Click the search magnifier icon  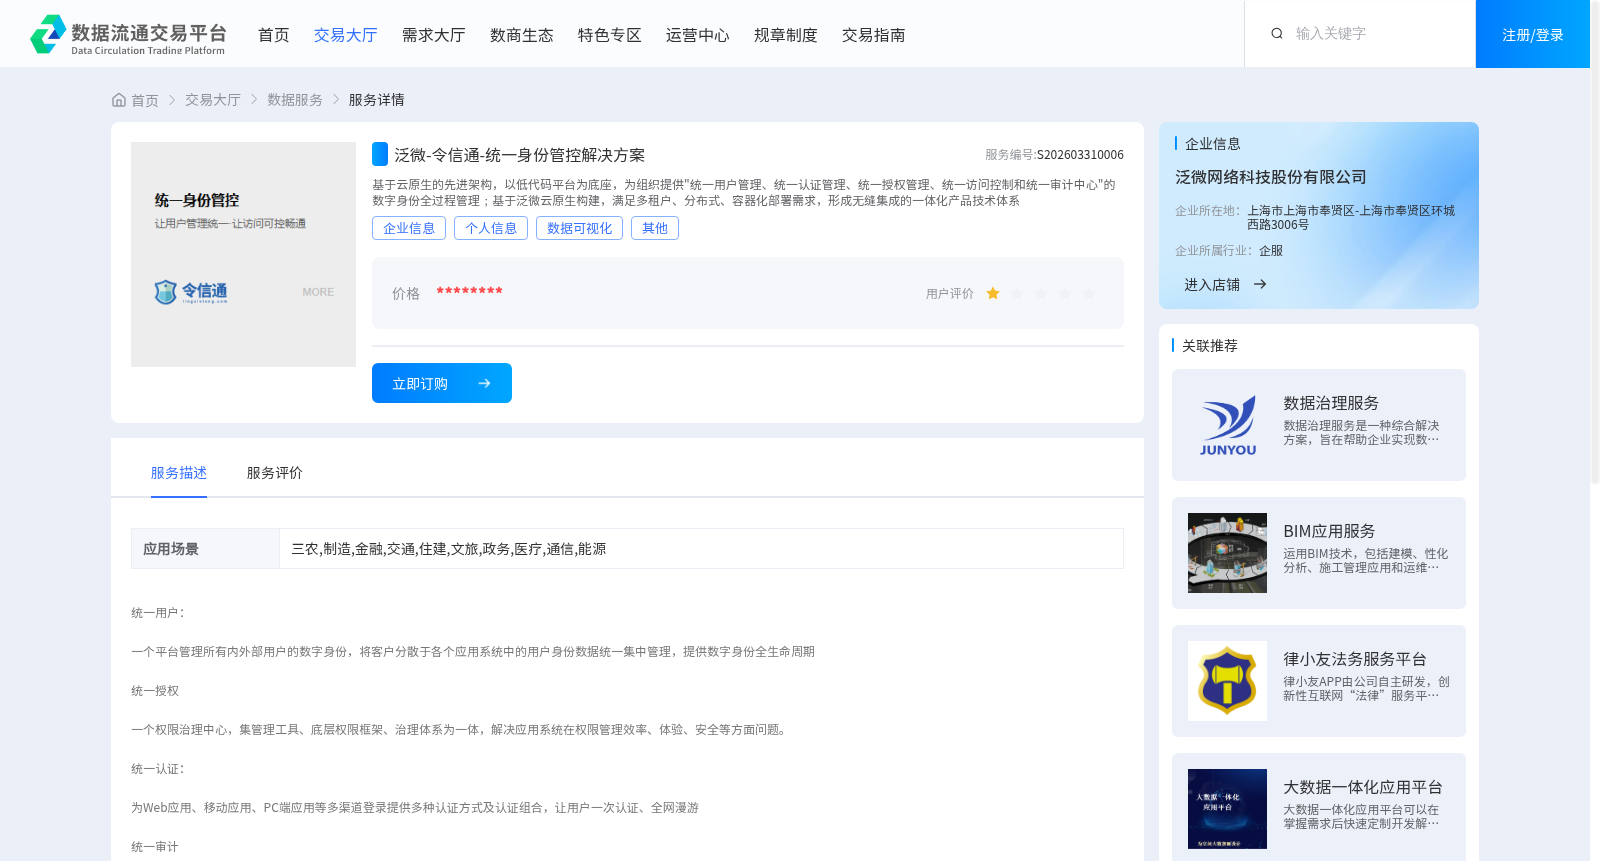1277,34
